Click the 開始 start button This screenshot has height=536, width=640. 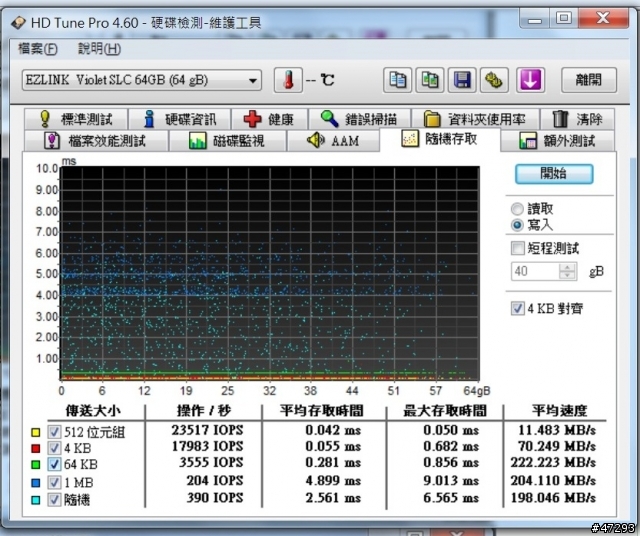coord(554,173)
